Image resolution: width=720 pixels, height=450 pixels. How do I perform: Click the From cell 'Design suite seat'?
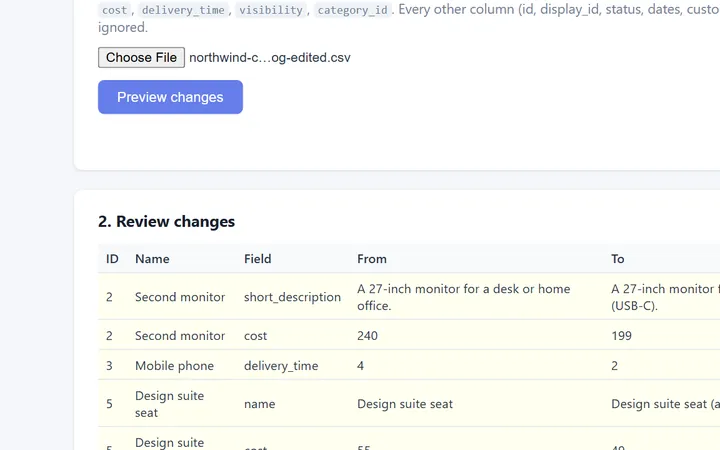tap(405, 404)
